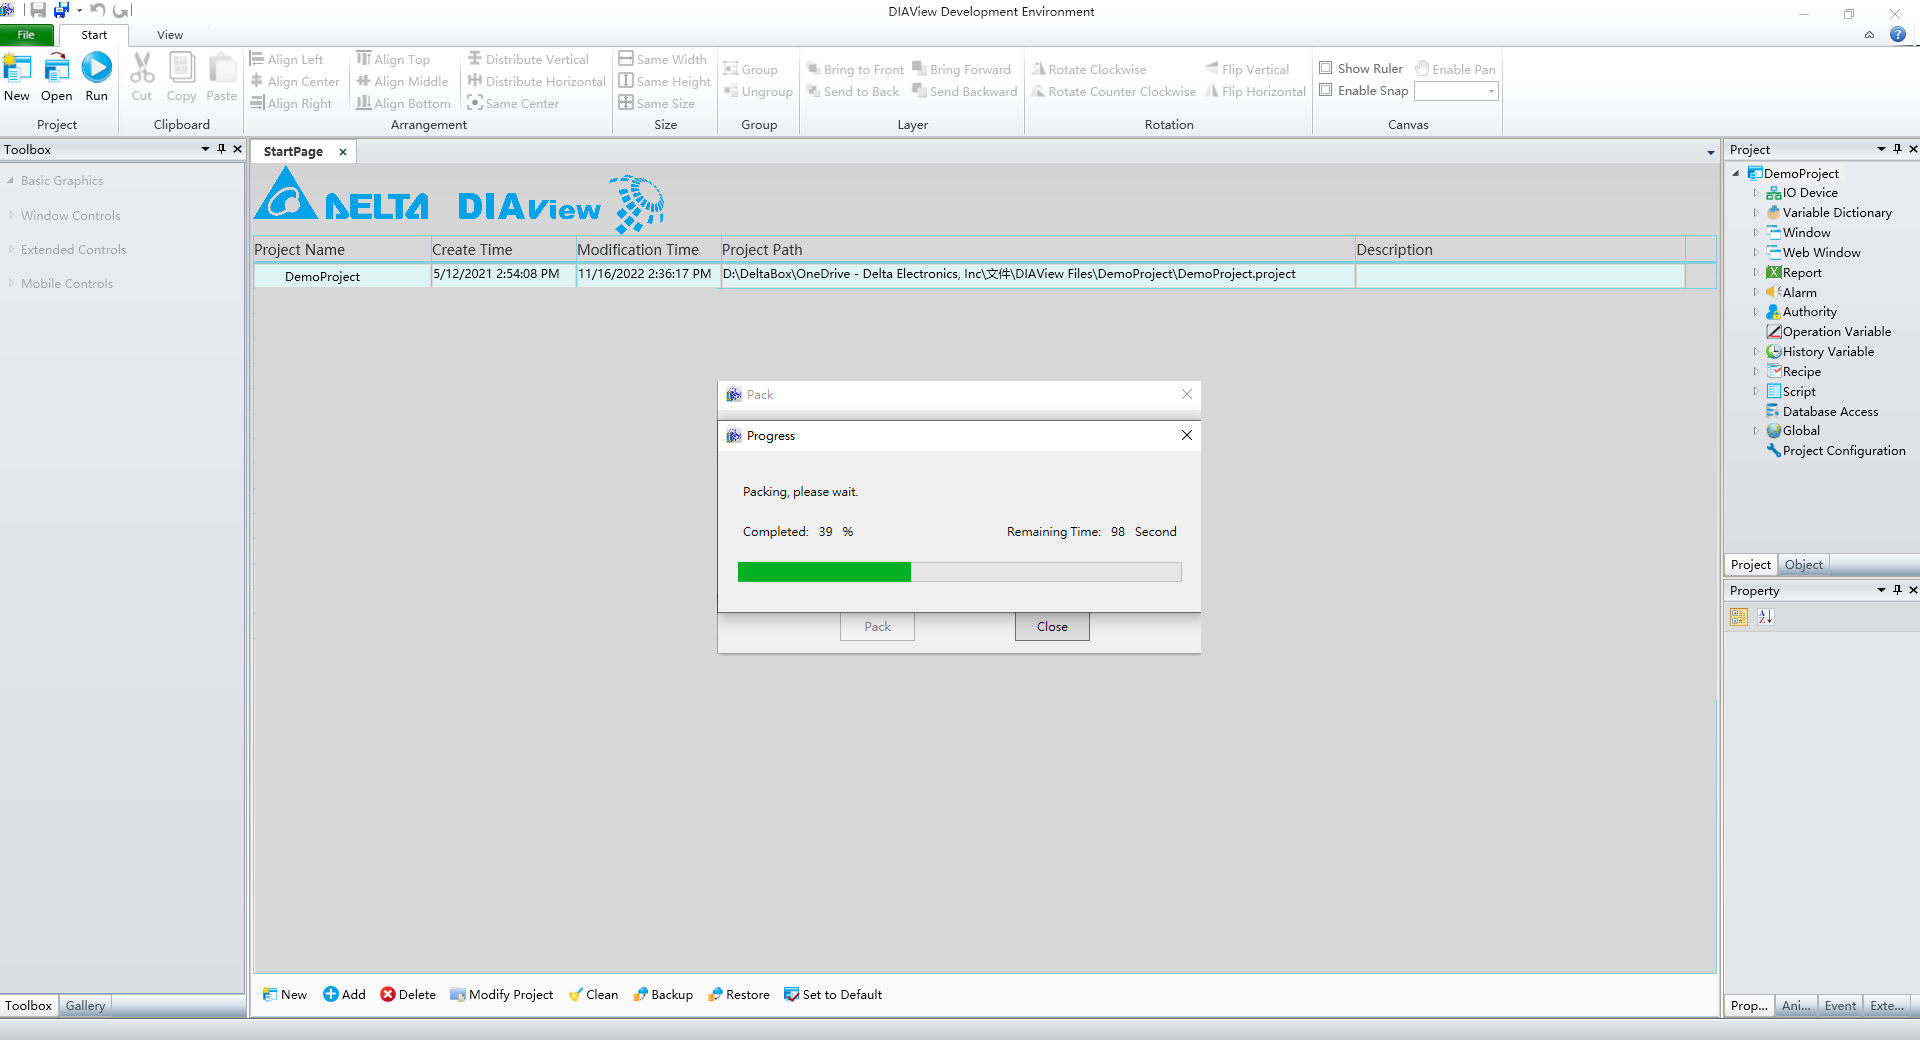Select Authority node in project tree

click(x=1810, y=312)
